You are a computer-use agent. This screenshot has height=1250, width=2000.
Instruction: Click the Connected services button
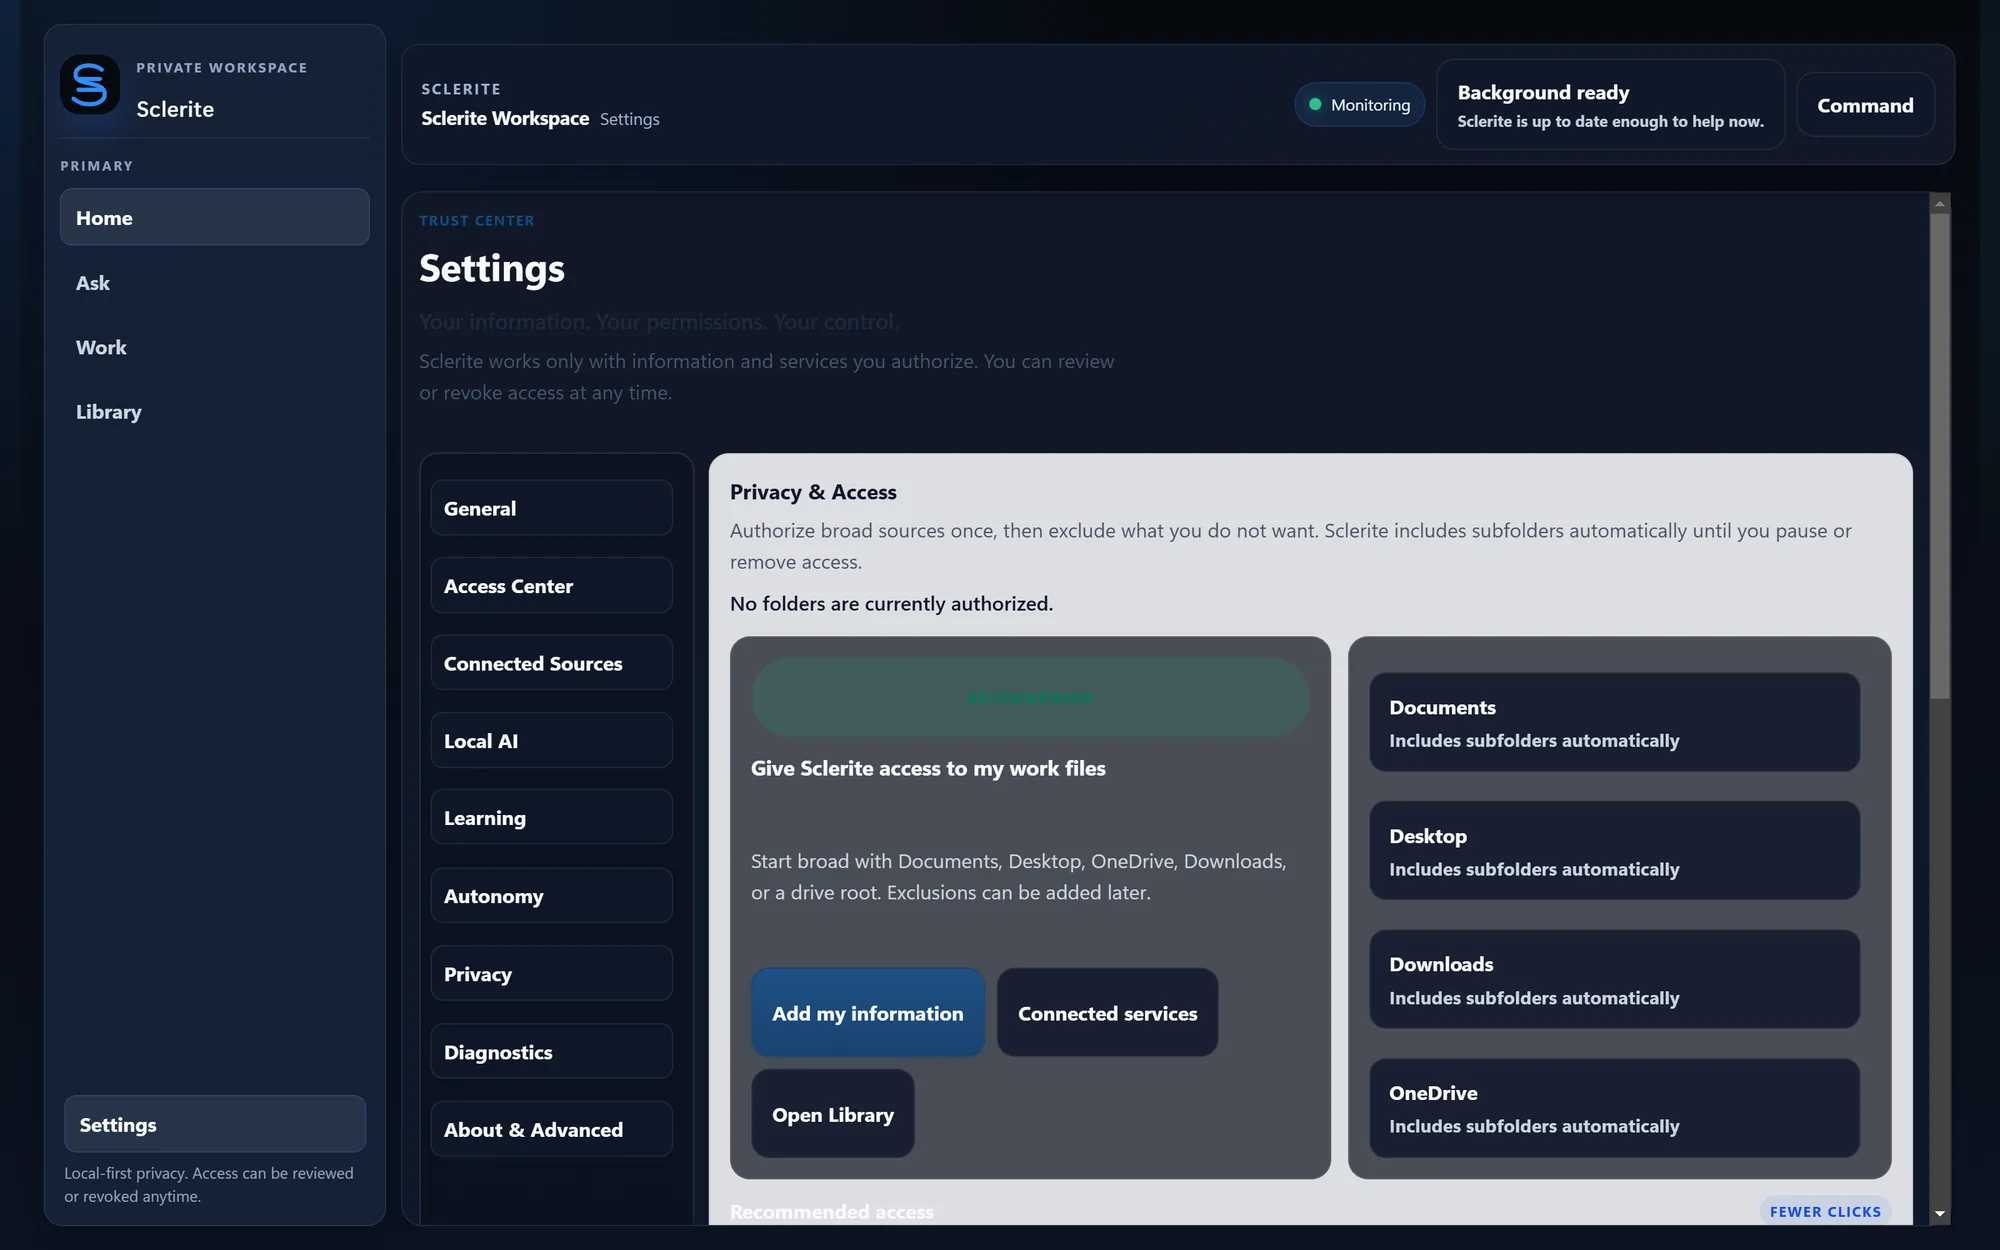pos(1107,1013)
